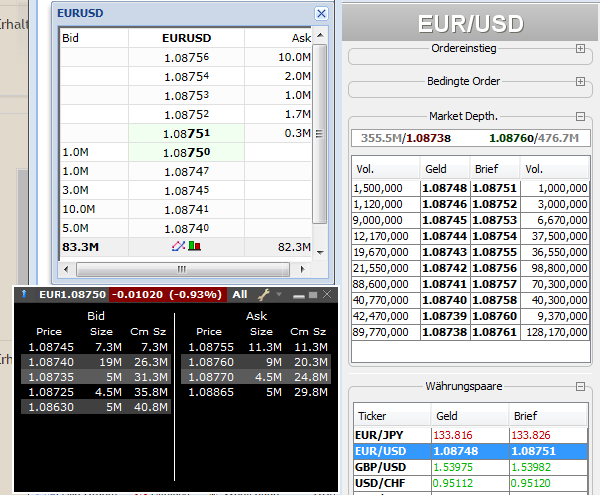This screenshot has height=495, width=600.
Task: Click the Ticker column header in Währungspaare
Action: point(371,416)
